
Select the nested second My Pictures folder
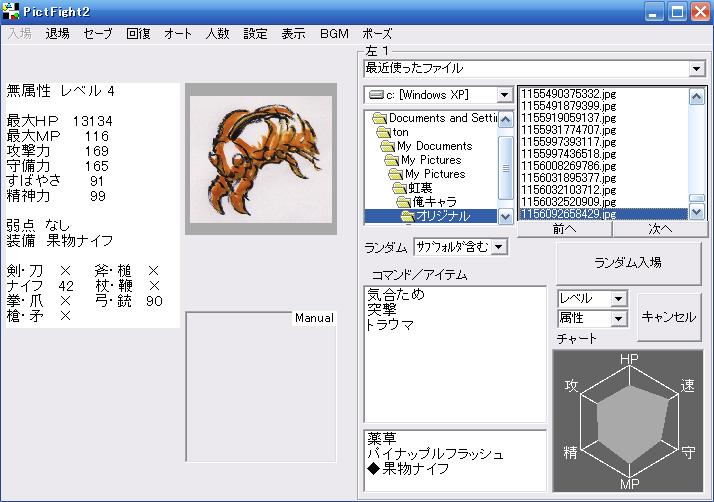[427, 174]
